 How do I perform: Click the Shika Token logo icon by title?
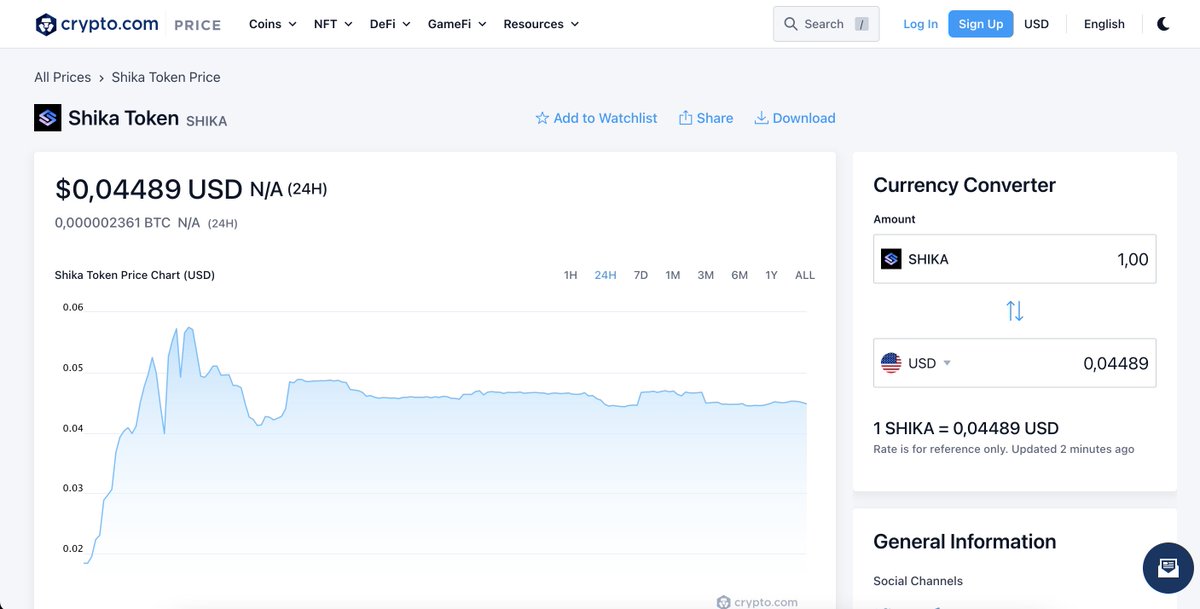tap(47, 118)
